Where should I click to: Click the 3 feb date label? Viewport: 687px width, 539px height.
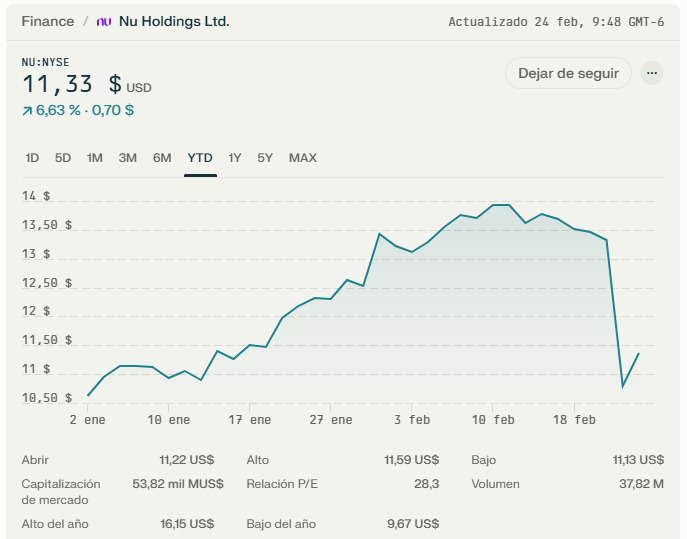coord(412,420)
